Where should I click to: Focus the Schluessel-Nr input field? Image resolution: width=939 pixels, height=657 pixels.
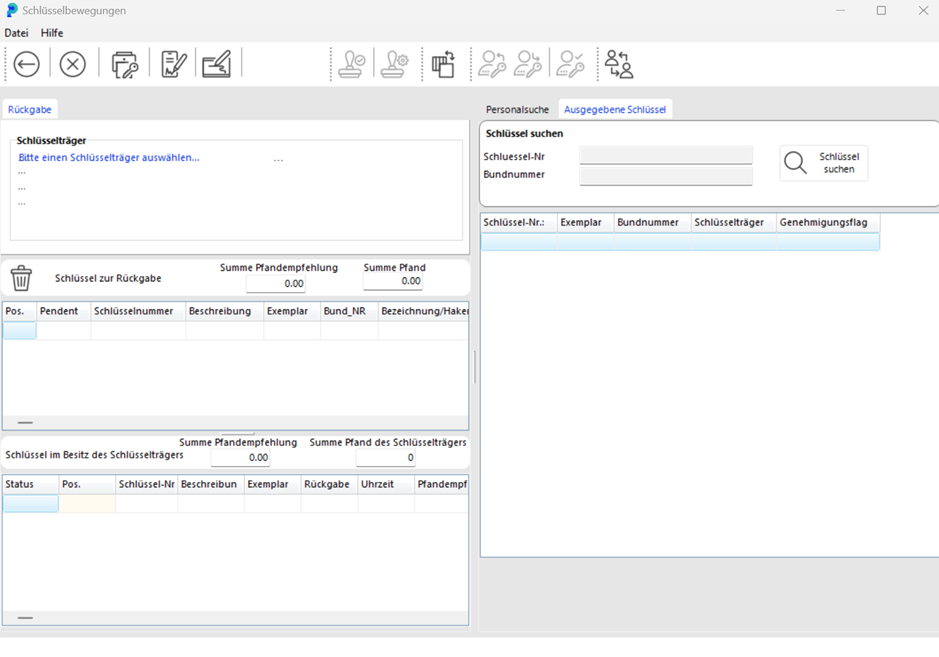[665, 156]
